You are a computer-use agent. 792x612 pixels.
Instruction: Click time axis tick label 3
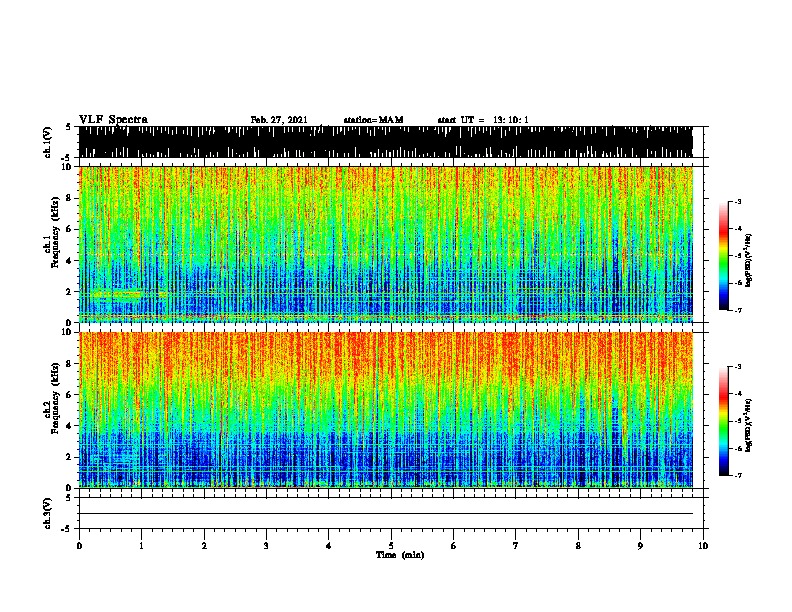[x=266, y=546]
